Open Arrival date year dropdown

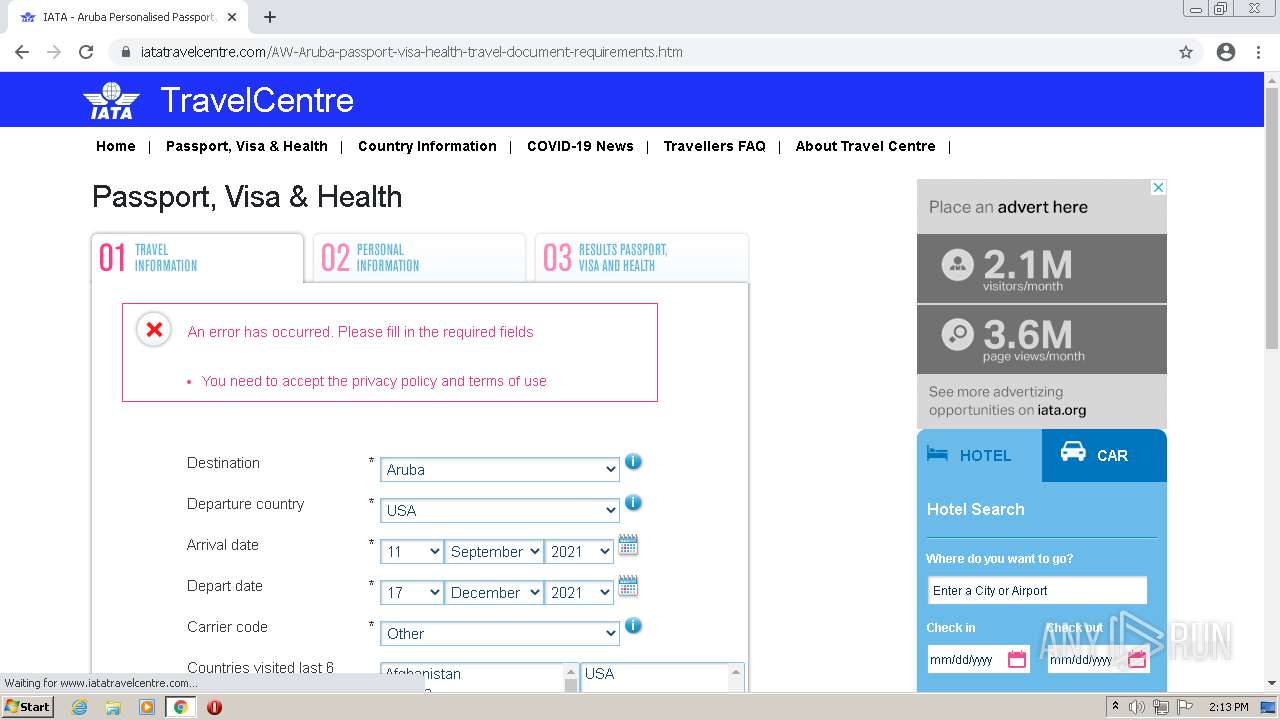coord(579,552)
